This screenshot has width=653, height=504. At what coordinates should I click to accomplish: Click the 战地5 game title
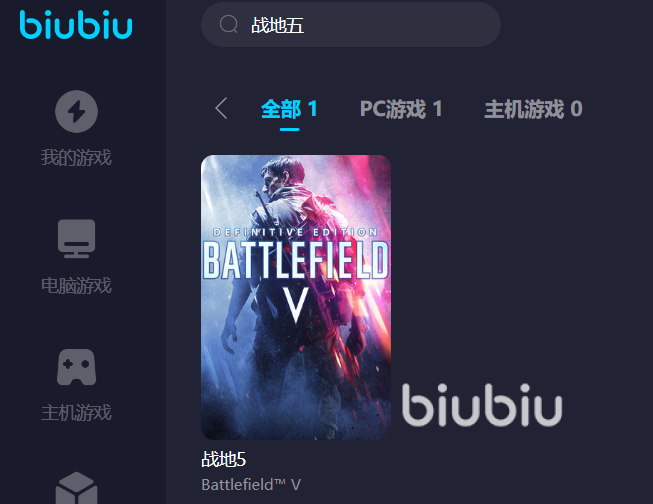(224, 459)
